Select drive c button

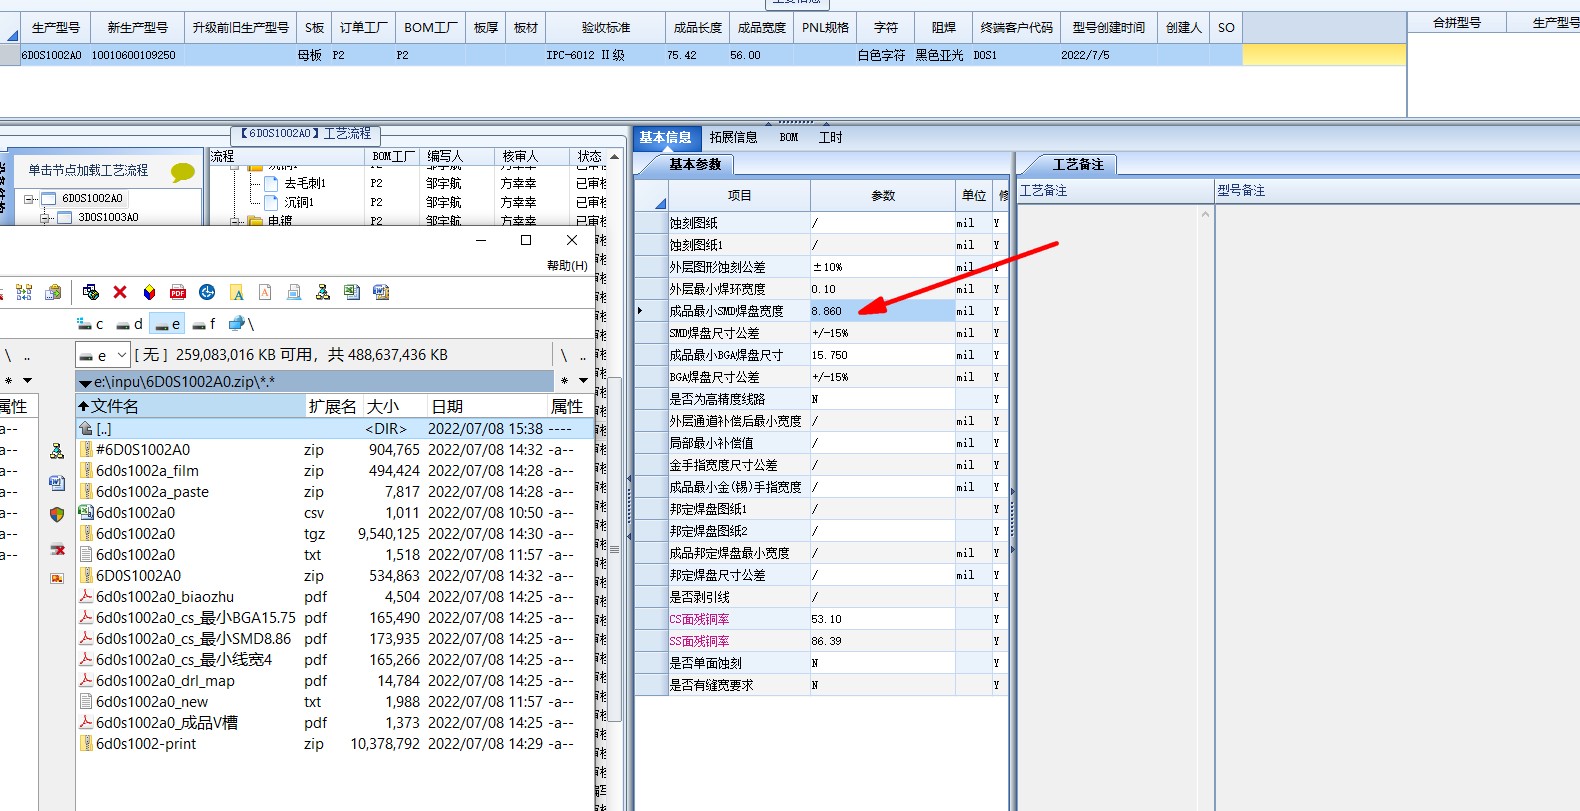point(91,324)
